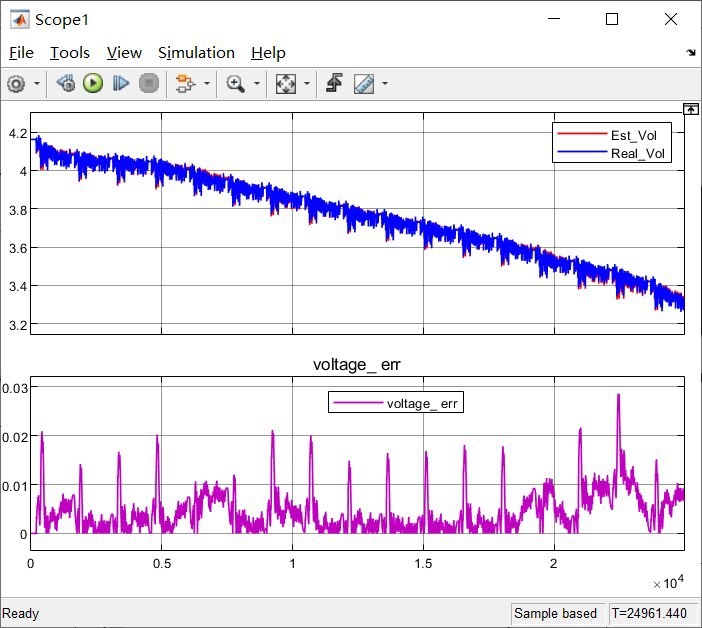Click the Stop simulation button
Image resolution: width=702 pixels, height=628 pixels.
click(x=149, y=83)
